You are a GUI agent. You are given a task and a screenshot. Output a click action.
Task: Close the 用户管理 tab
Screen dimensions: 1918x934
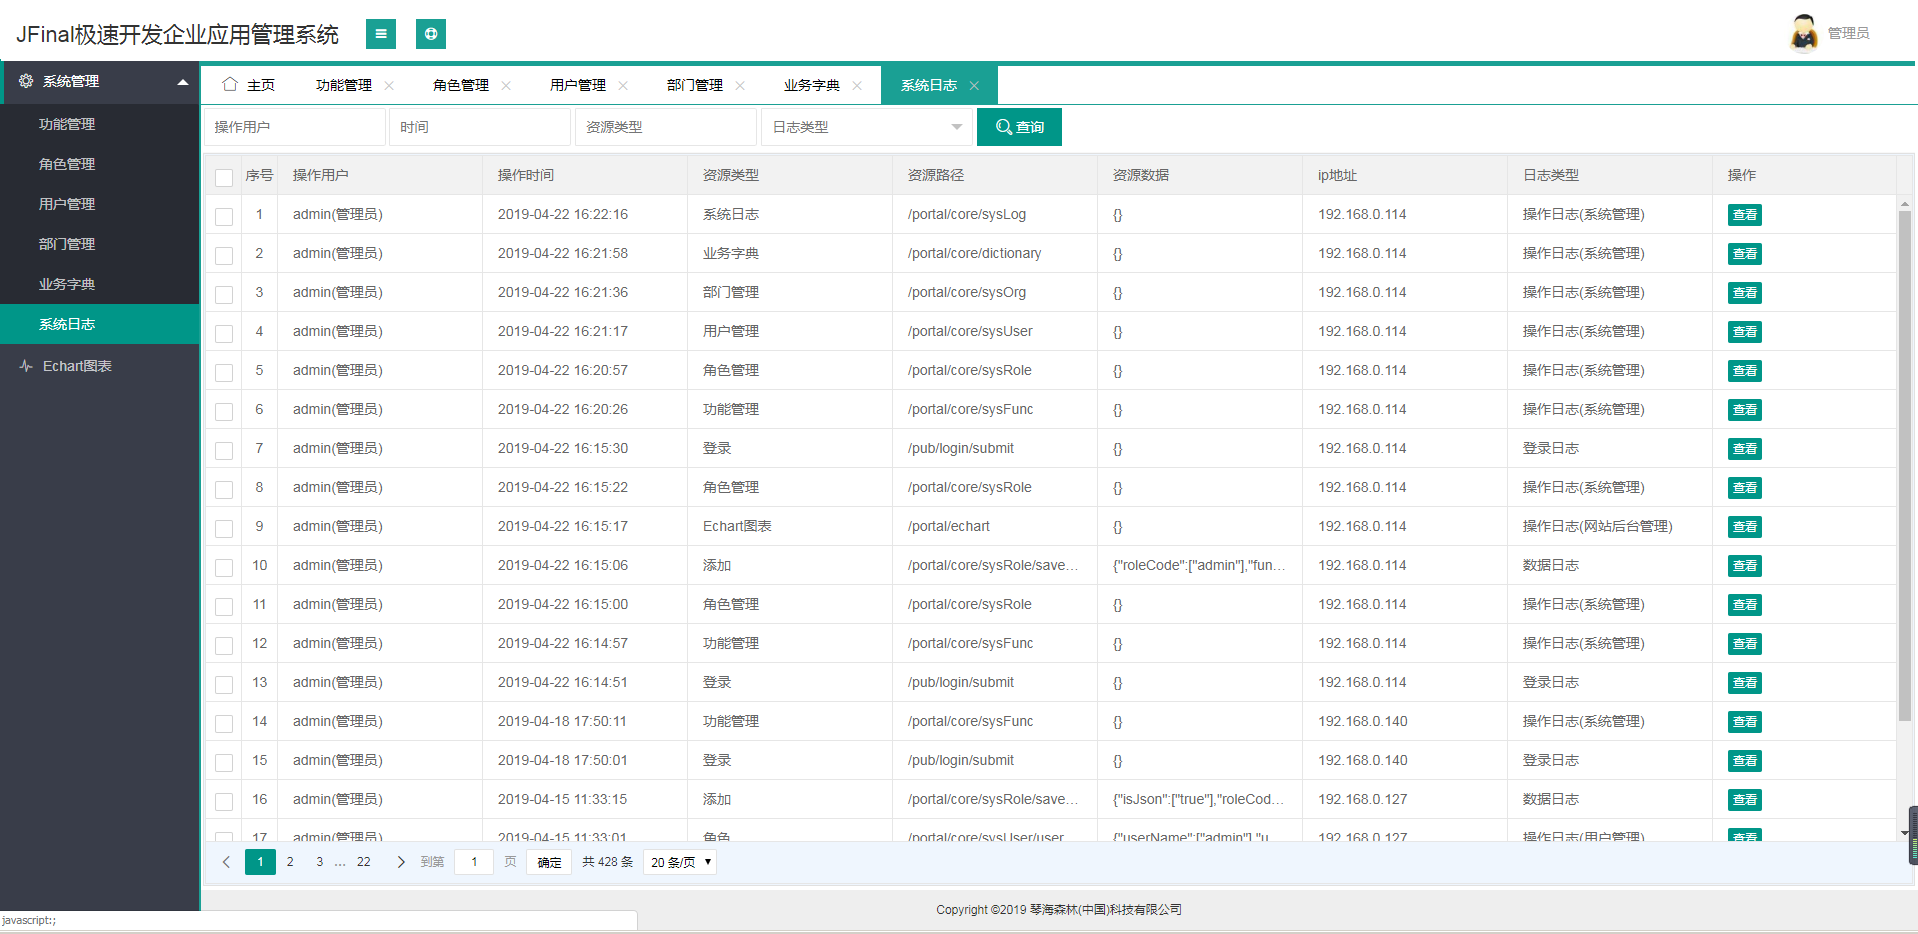[x=623, y=85]
